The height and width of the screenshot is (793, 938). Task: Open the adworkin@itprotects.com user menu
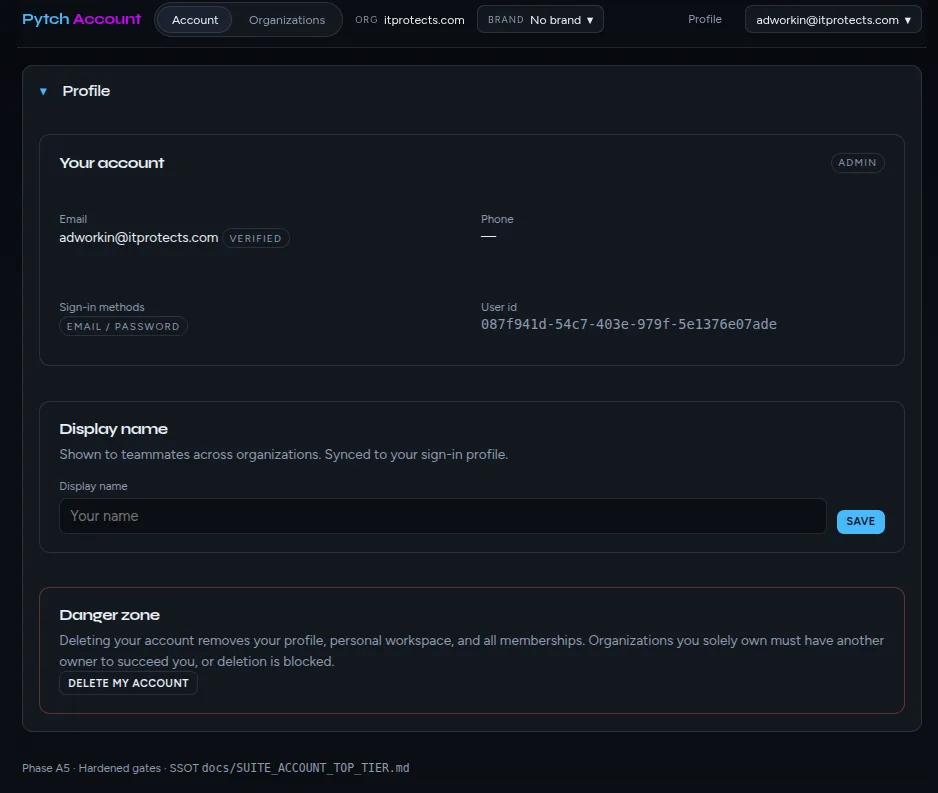(833, 20)
